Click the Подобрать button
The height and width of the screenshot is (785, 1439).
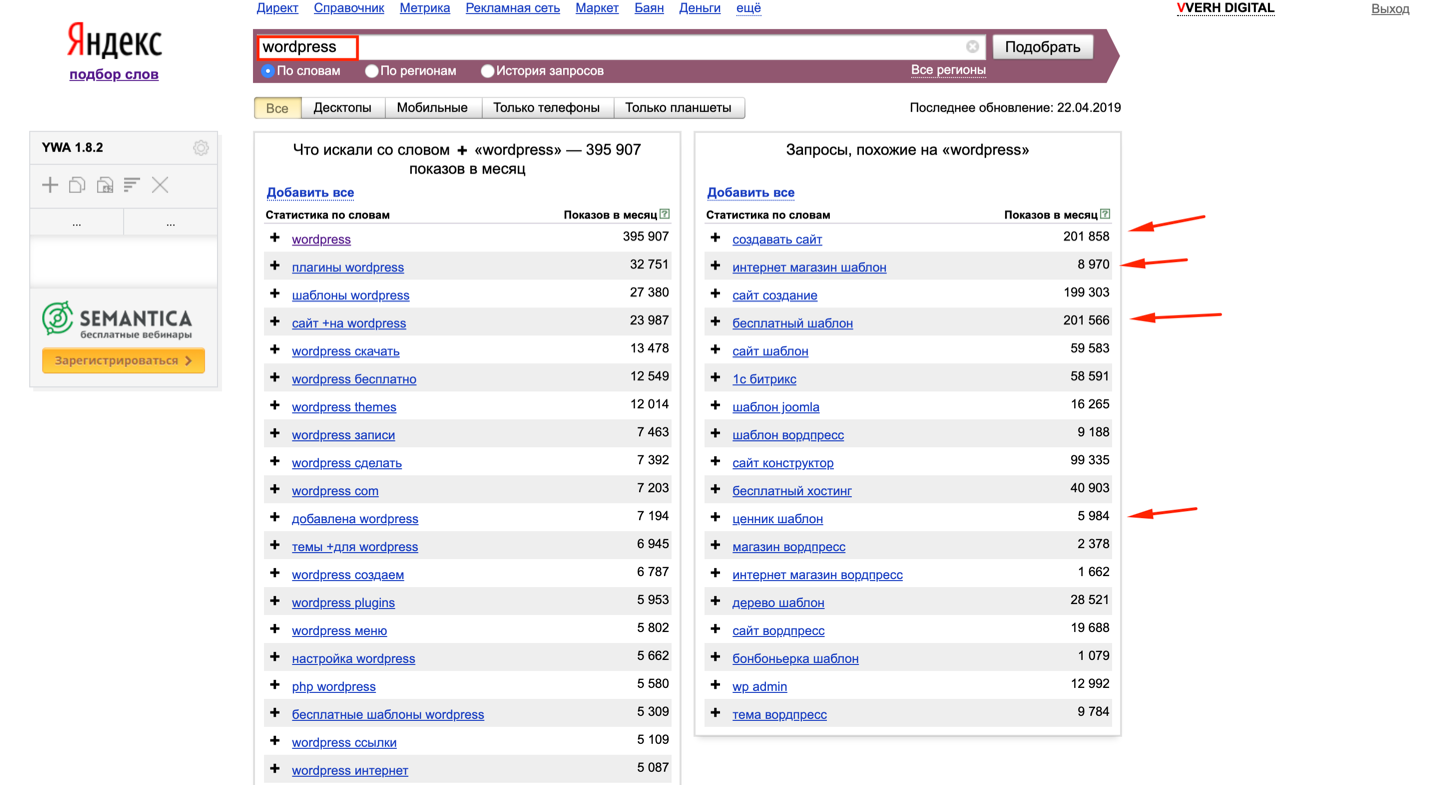tap(1043, 47)
